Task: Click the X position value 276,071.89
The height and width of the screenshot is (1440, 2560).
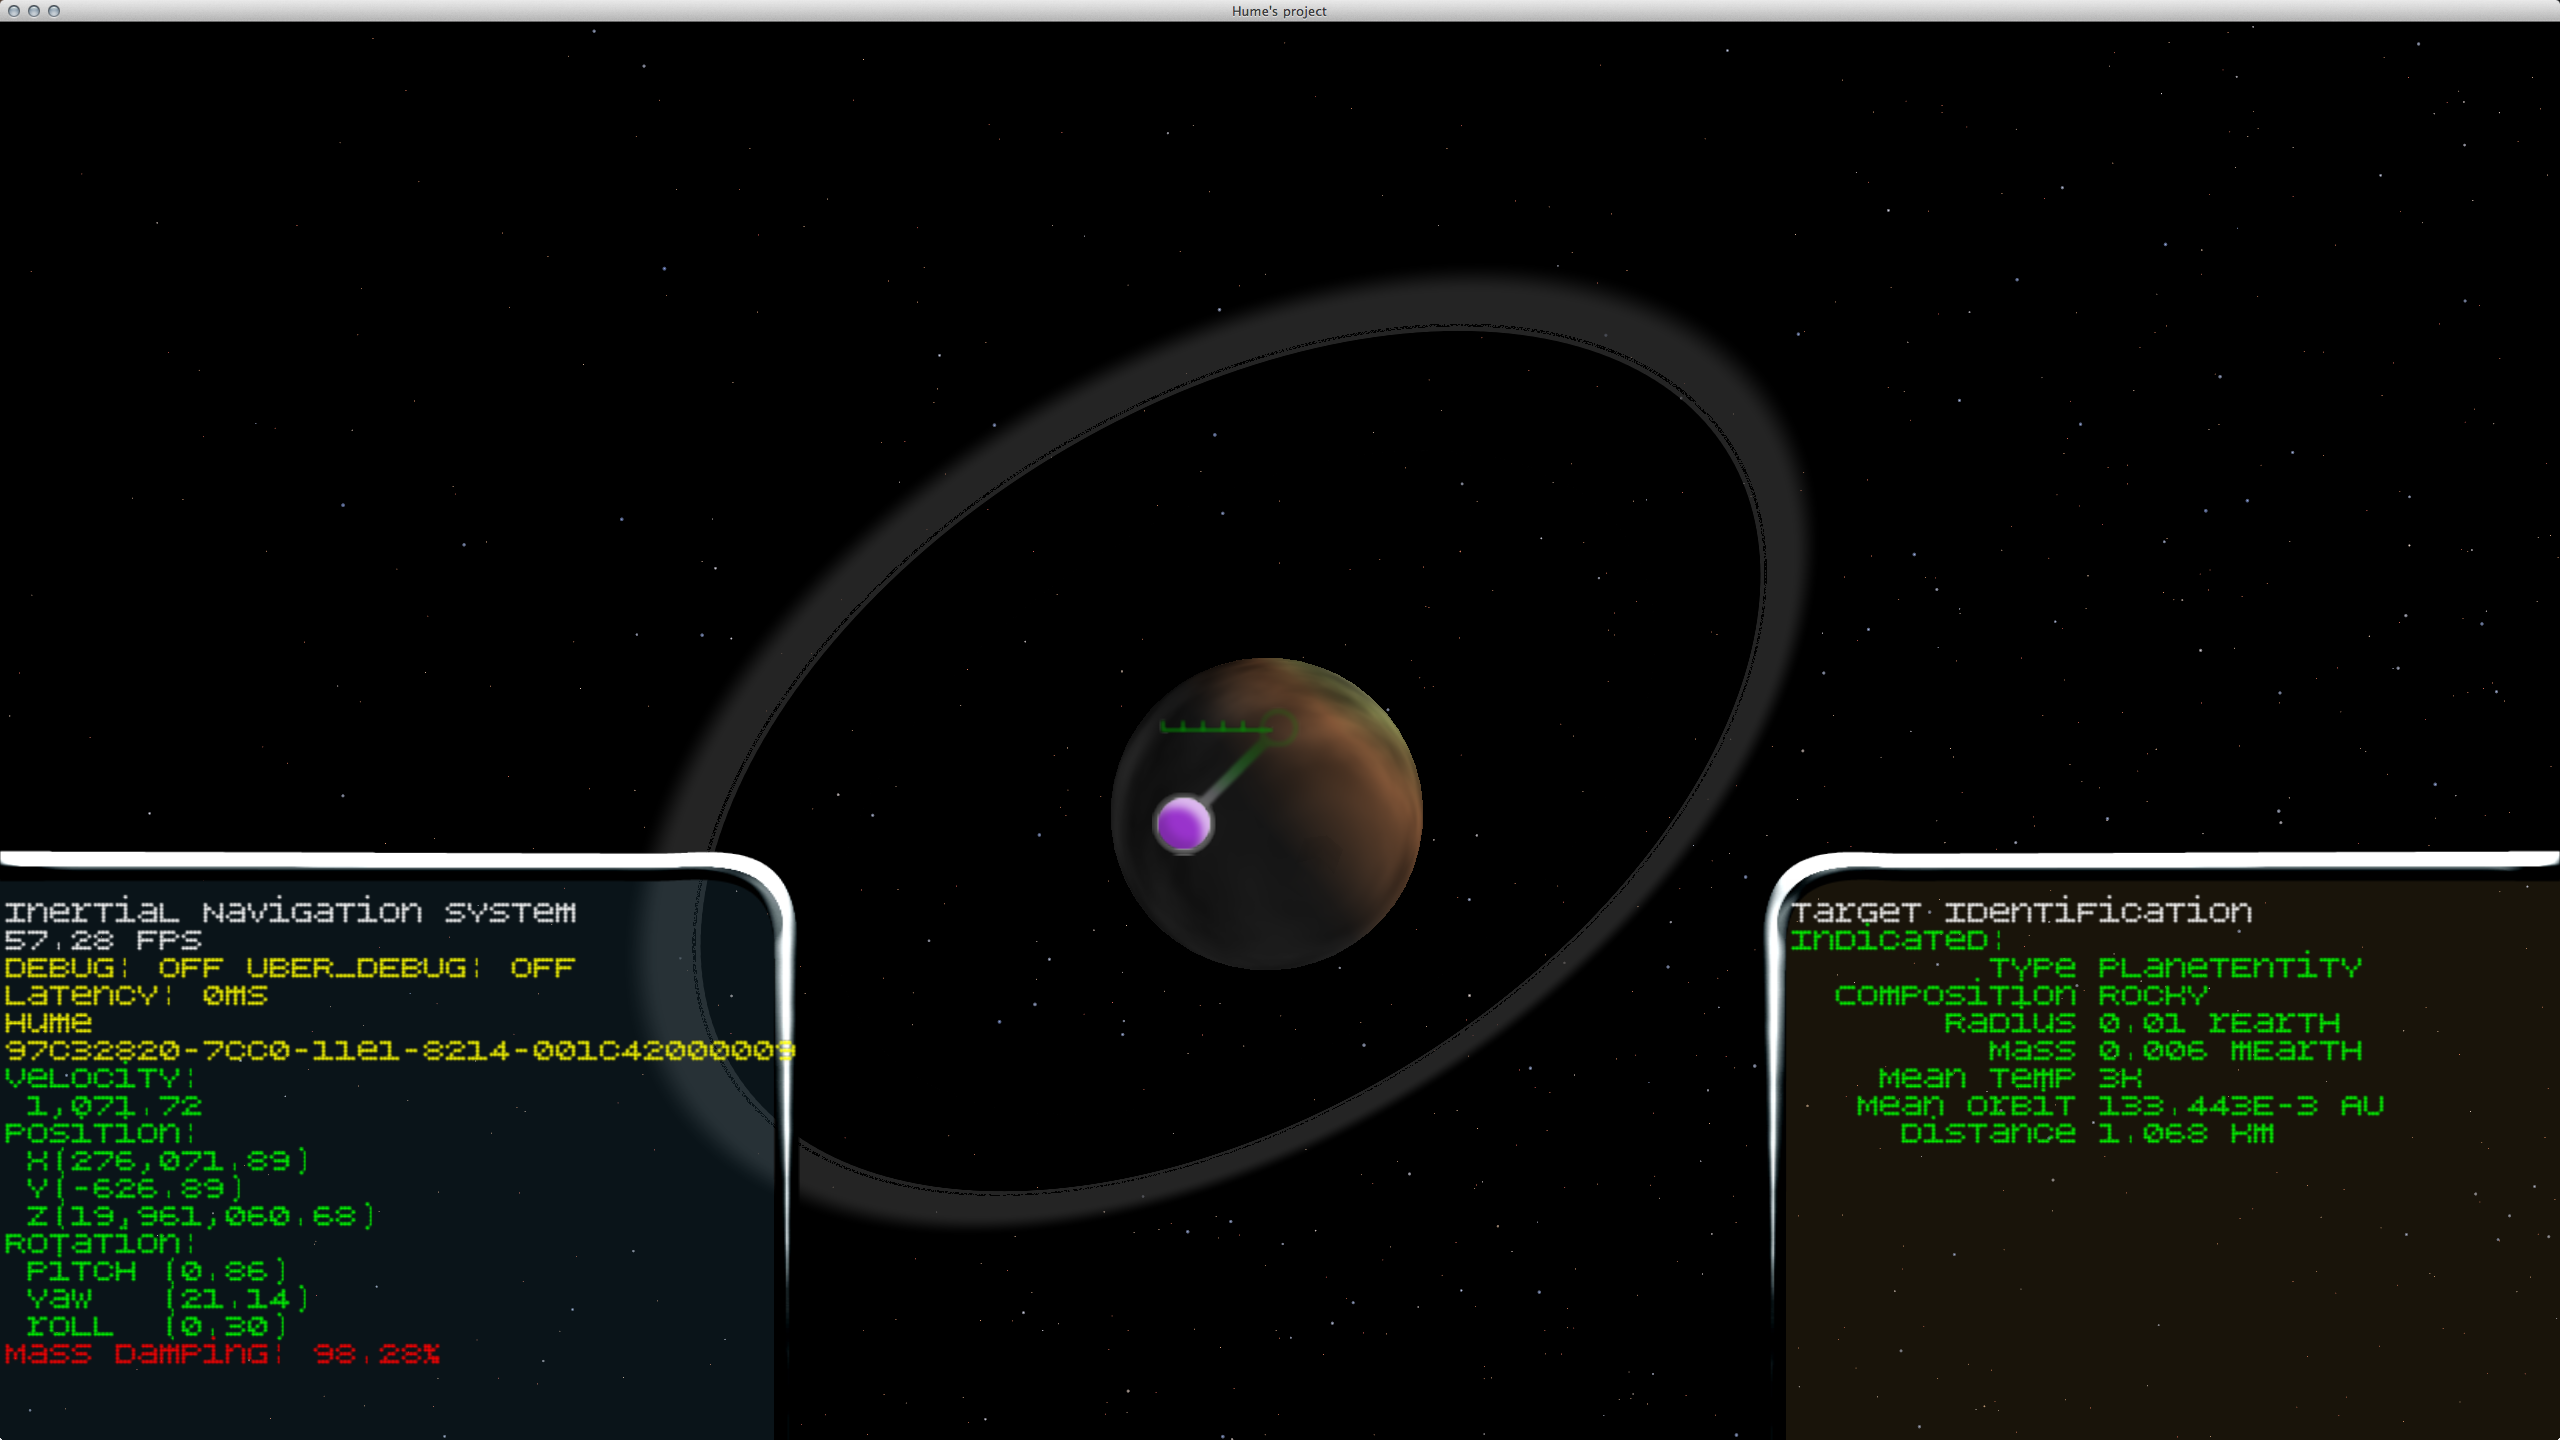Action: [168, 1161]
